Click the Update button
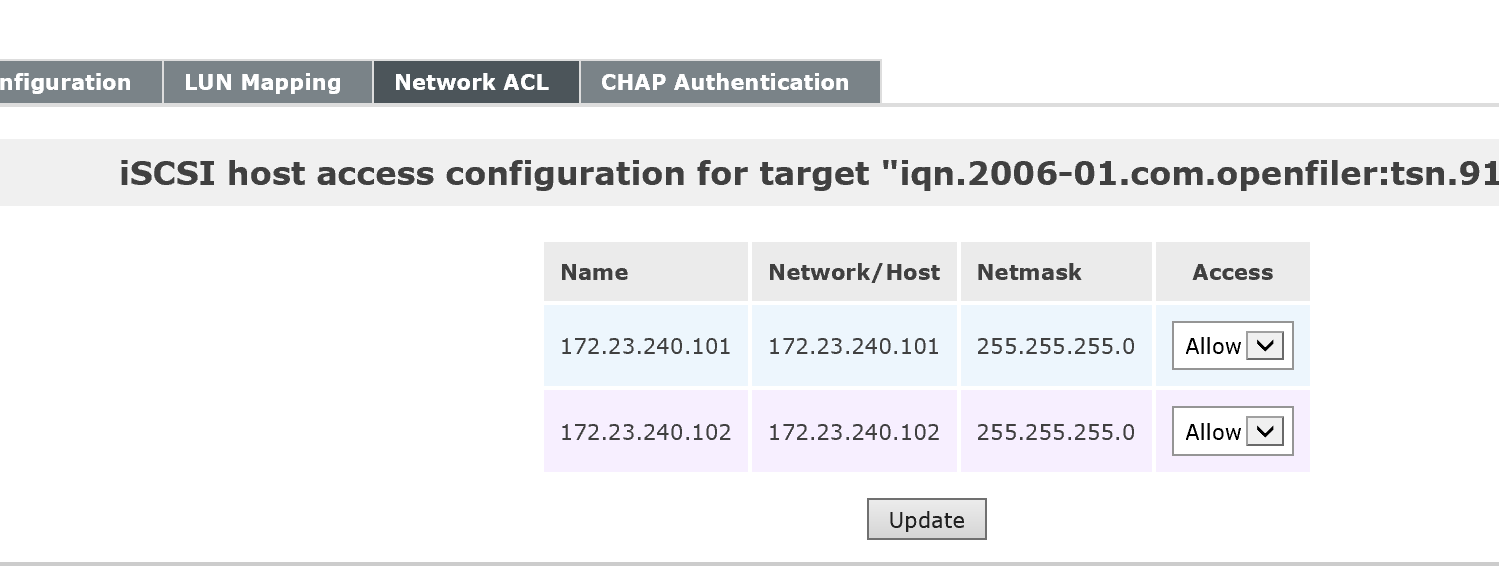This screenshot has height=585, width=1499. tap(926, 520)
